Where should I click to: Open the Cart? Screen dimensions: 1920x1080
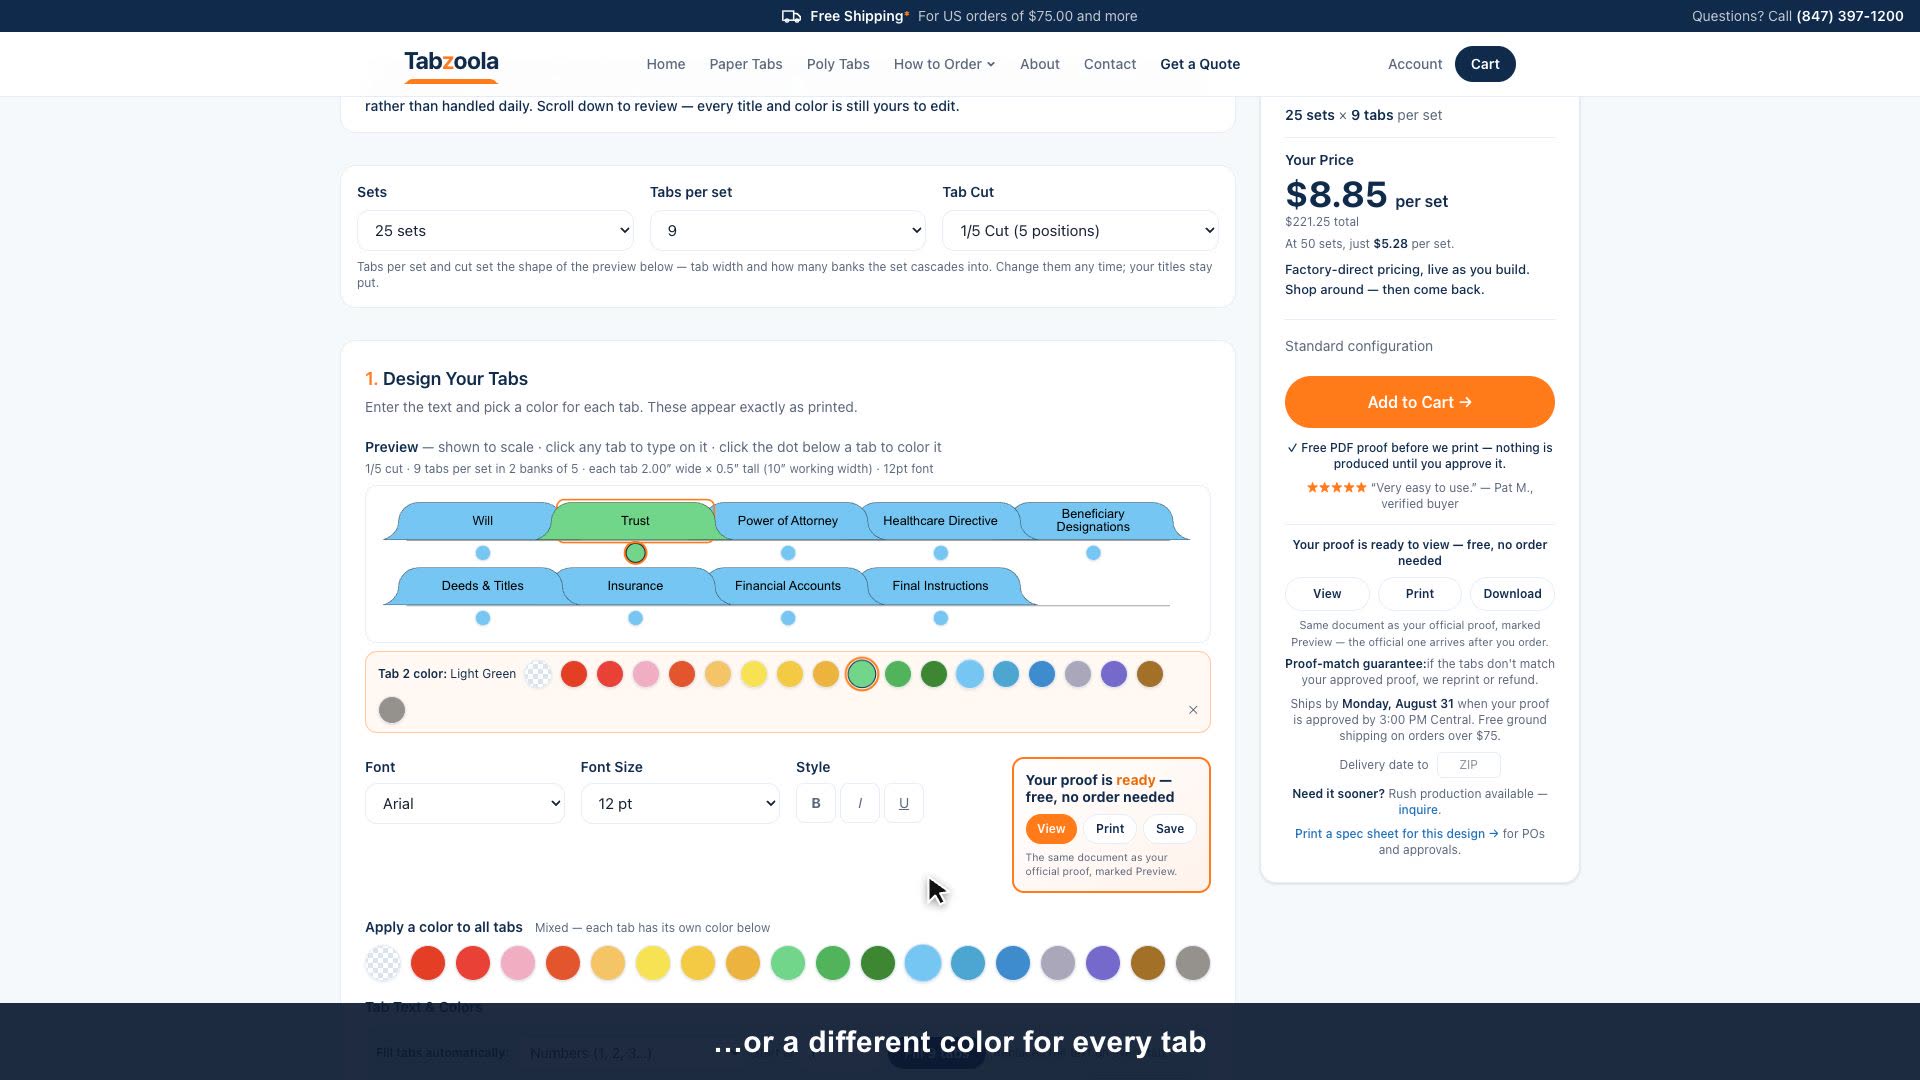click(1485, 64)
